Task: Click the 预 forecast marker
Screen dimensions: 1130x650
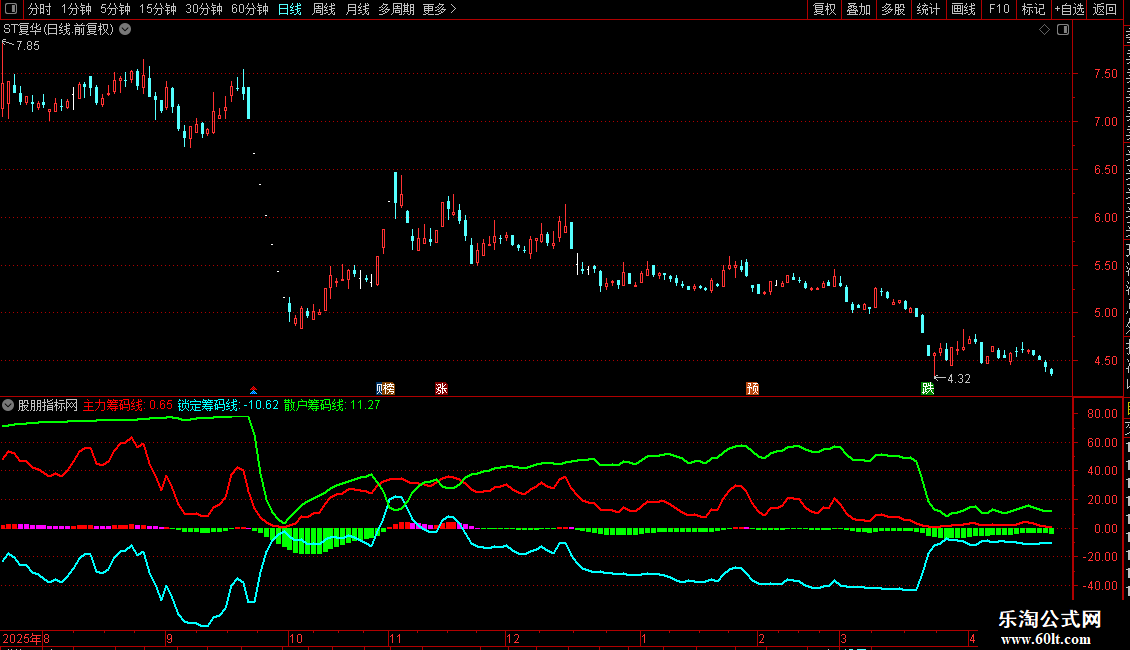Action: tap(752, 388)
